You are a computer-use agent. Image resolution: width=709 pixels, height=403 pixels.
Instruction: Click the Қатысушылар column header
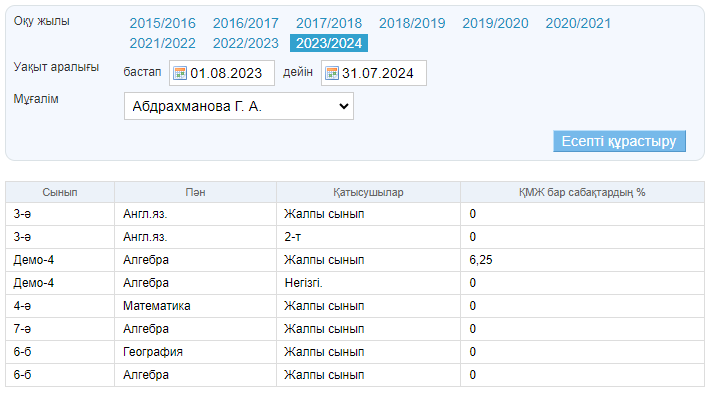point(368,191)
